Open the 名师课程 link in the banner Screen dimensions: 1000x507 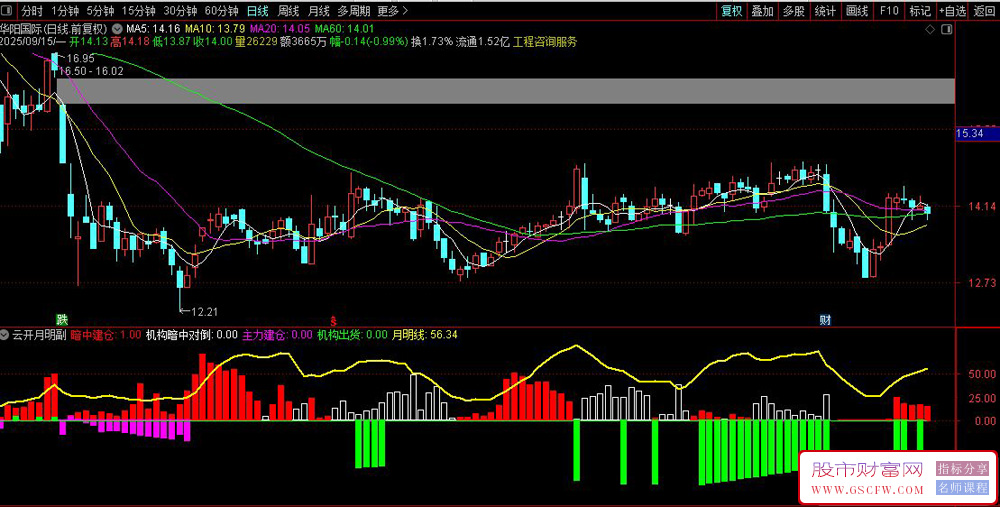tap(962, 488)
